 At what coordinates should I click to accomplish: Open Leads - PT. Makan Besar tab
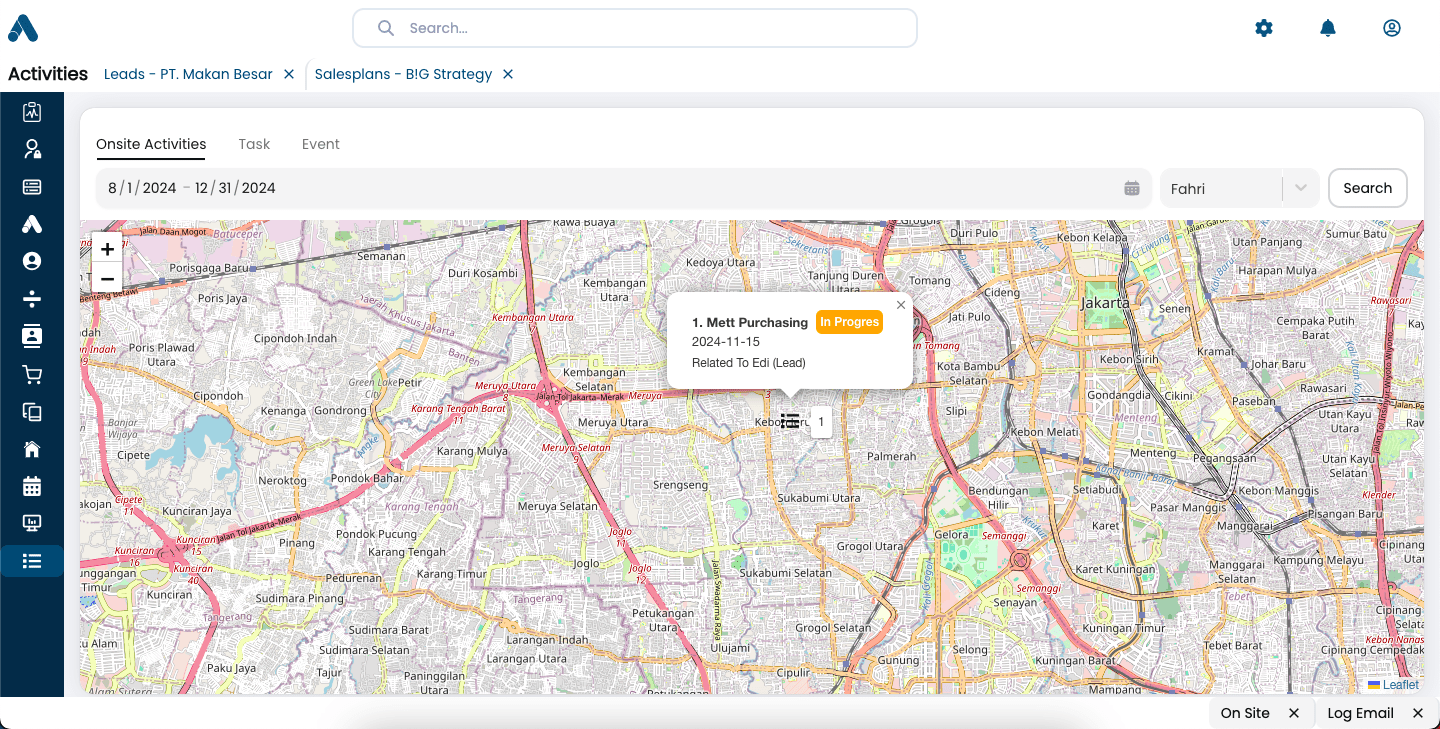[188, 74]
